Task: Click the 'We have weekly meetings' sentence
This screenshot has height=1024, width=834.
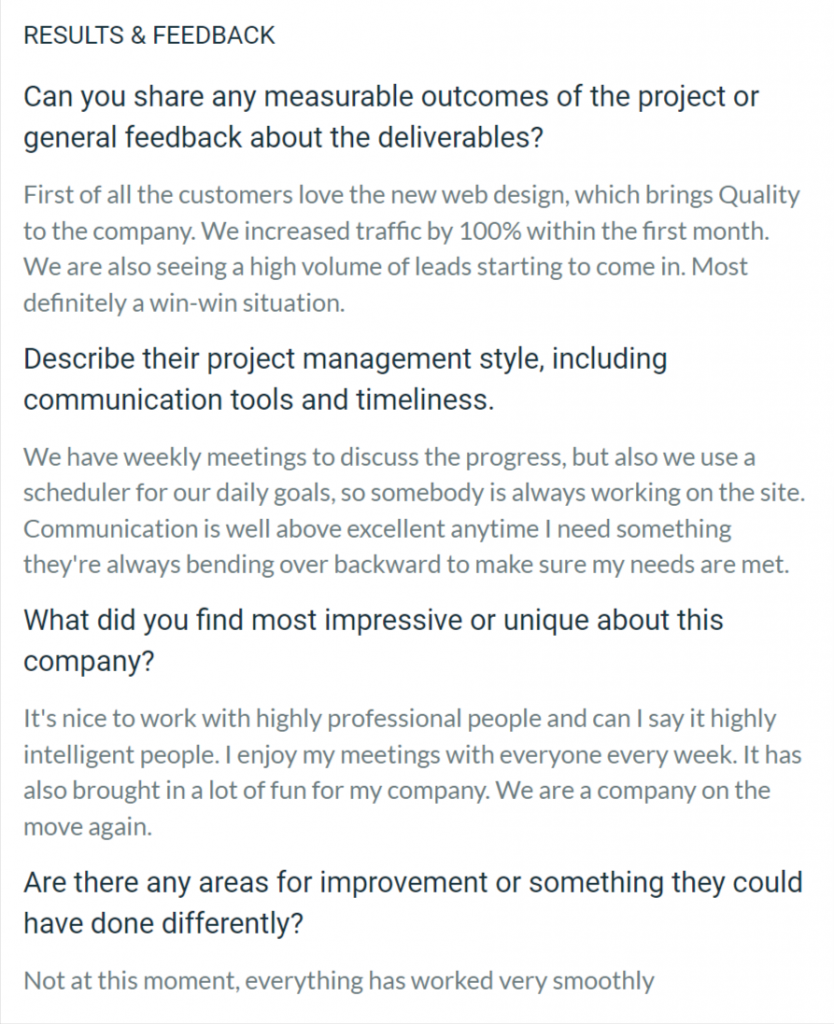Action: click(x=389, y=457)
